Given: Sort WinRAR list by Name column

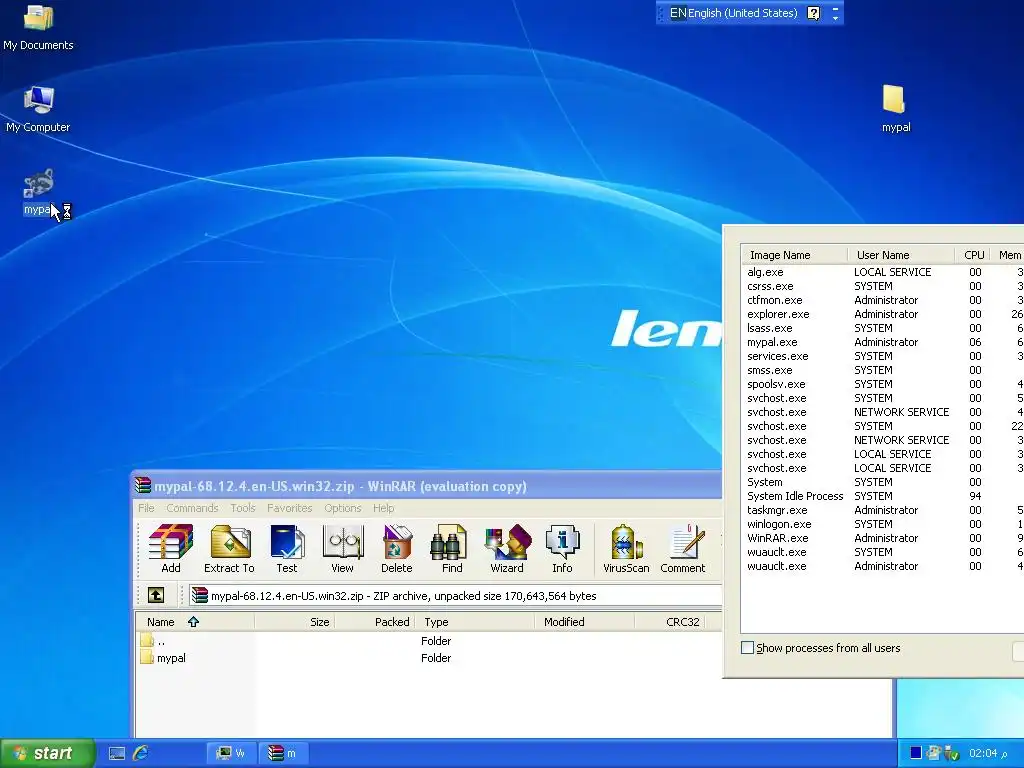Looking at the screenshot, I should (x=195, y=622).
